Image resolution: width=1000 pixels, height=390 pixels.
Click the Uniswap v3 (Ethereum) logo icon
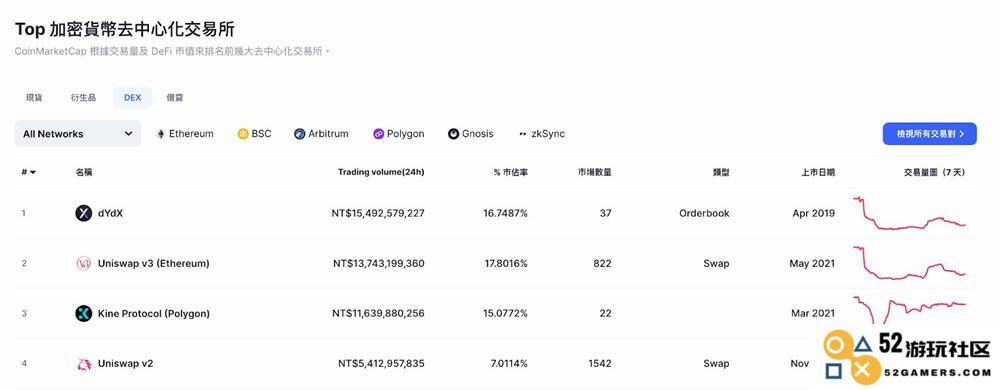point(84,263)
